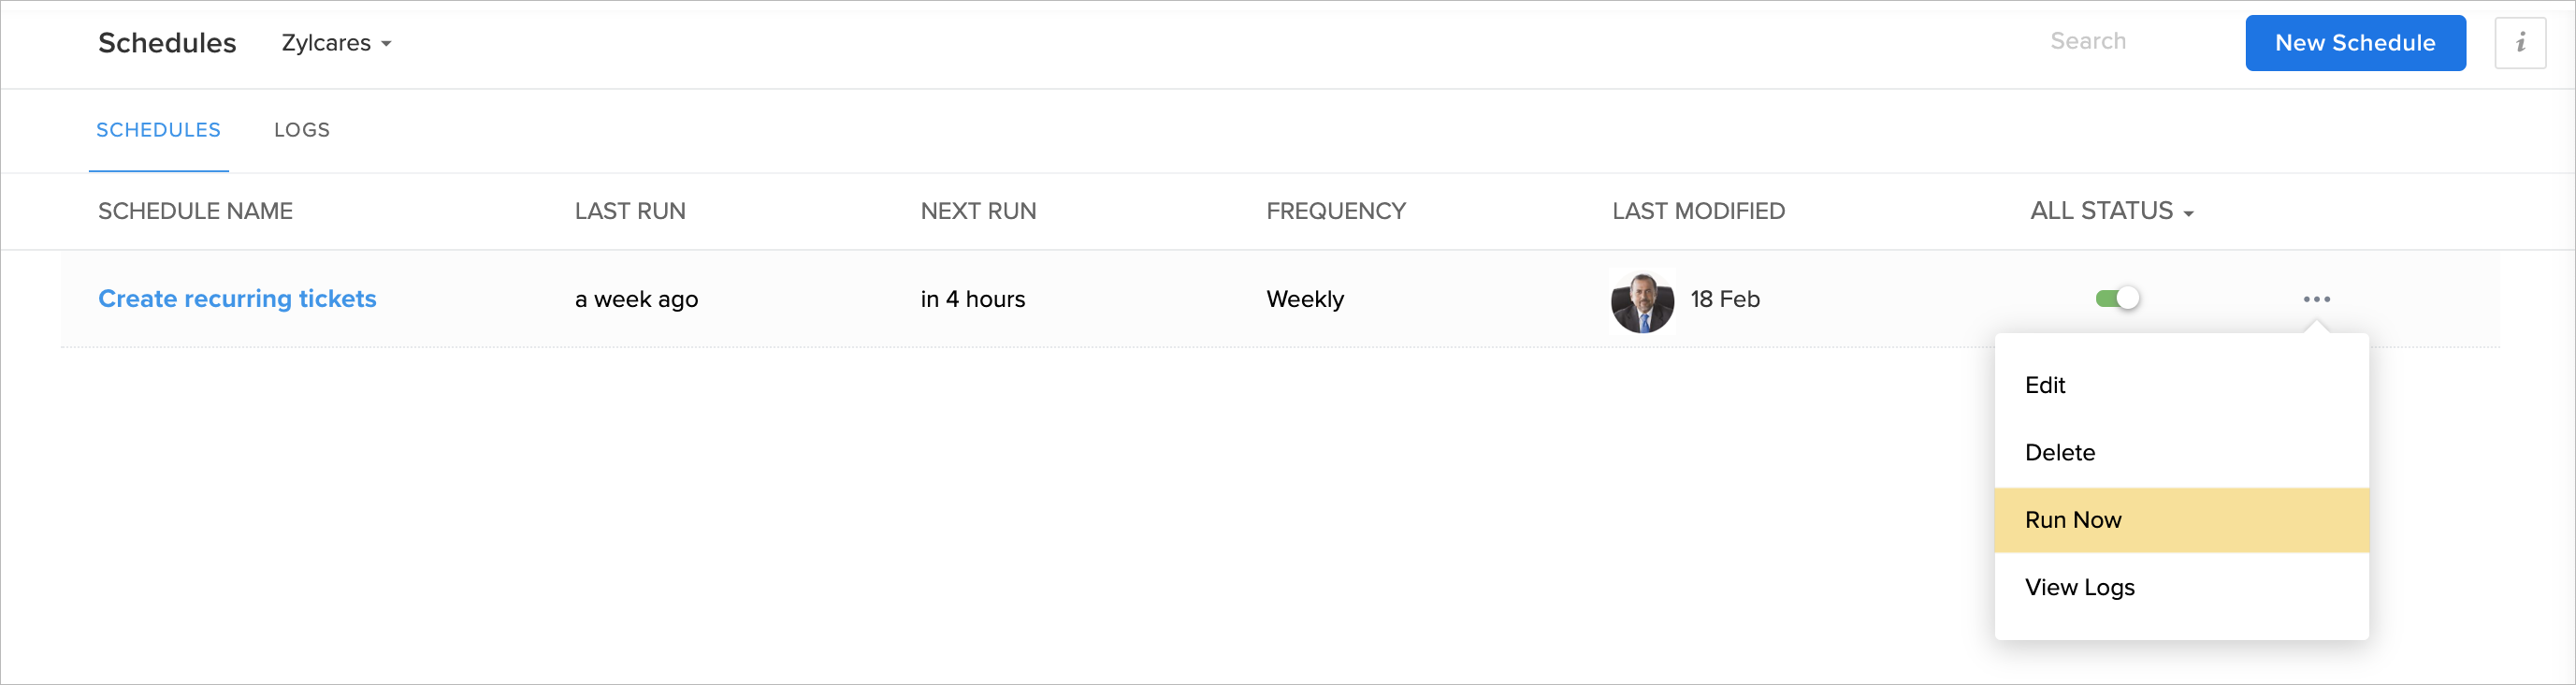Viewport: 2576px width, 685px height.
Task: Disable the Create recurring tickets schedule toggle
Action: 2117,299
